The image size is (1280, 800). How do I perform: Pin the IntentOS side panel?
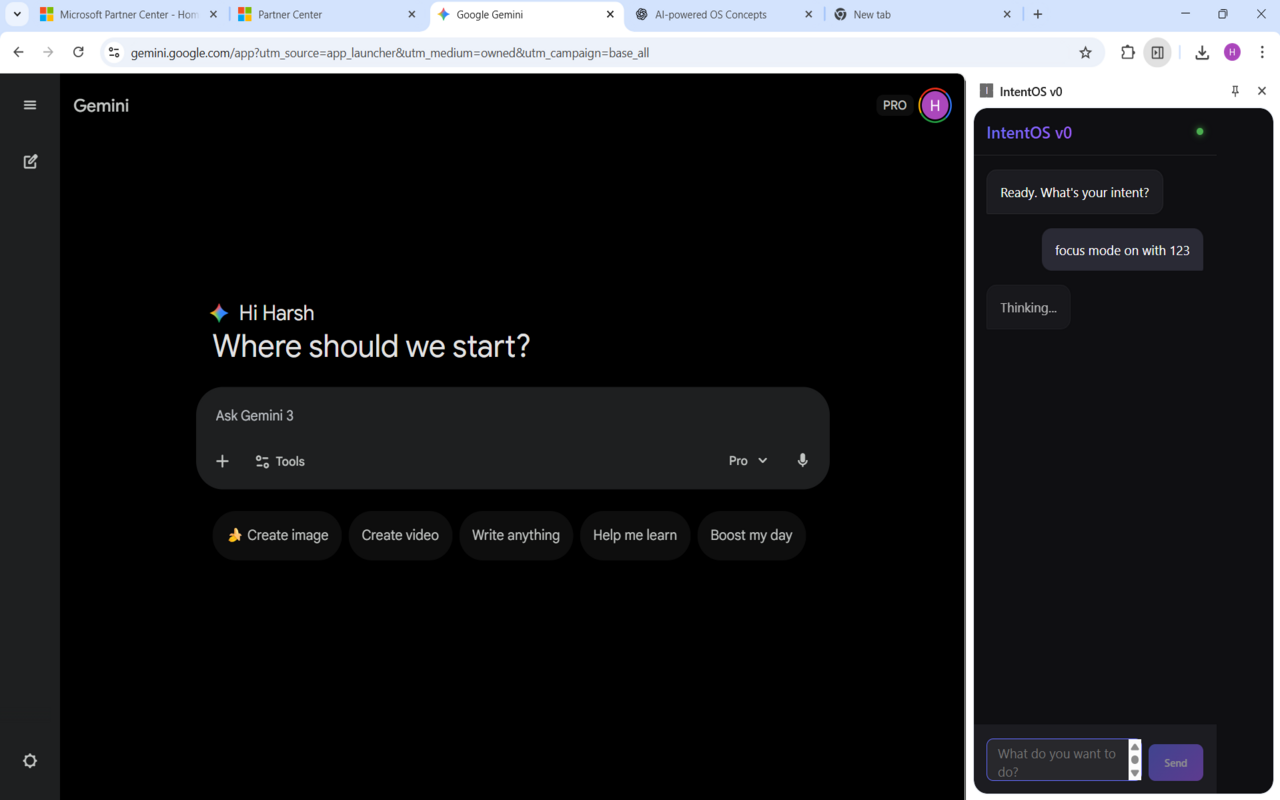click(1235, 91)
